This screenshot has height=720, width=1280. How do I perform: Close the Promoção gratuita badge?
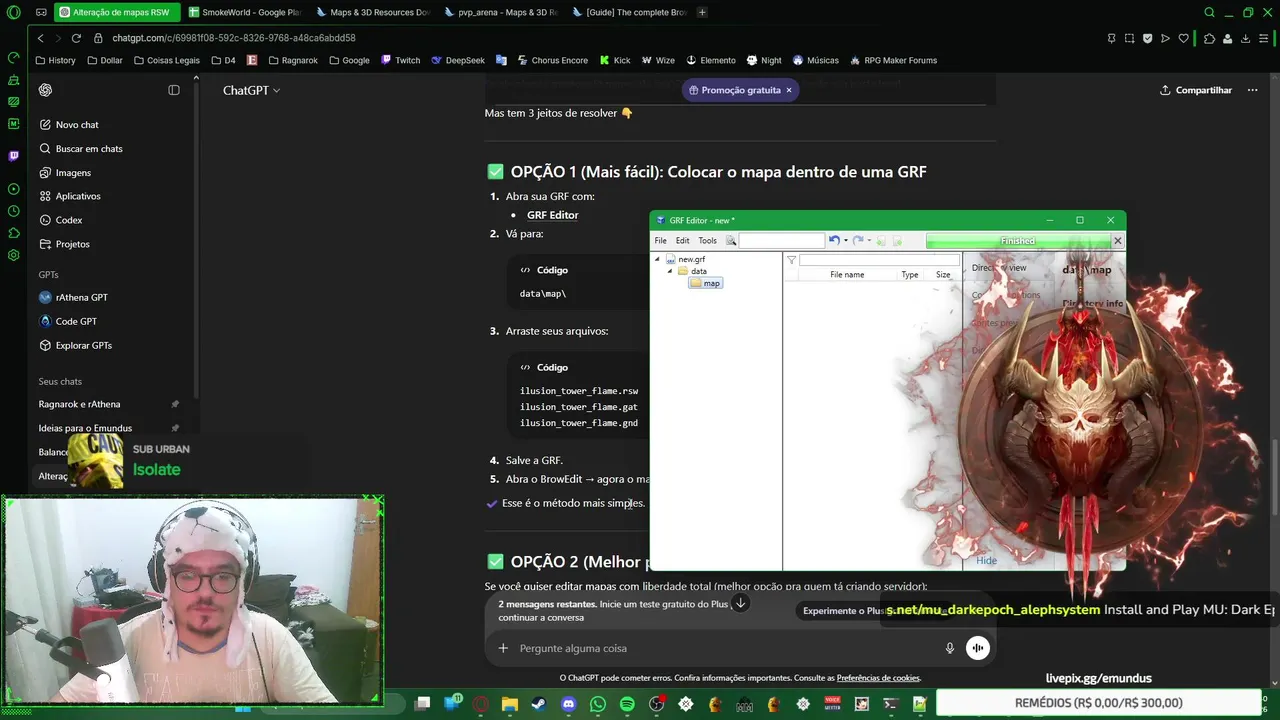(788, 90)
